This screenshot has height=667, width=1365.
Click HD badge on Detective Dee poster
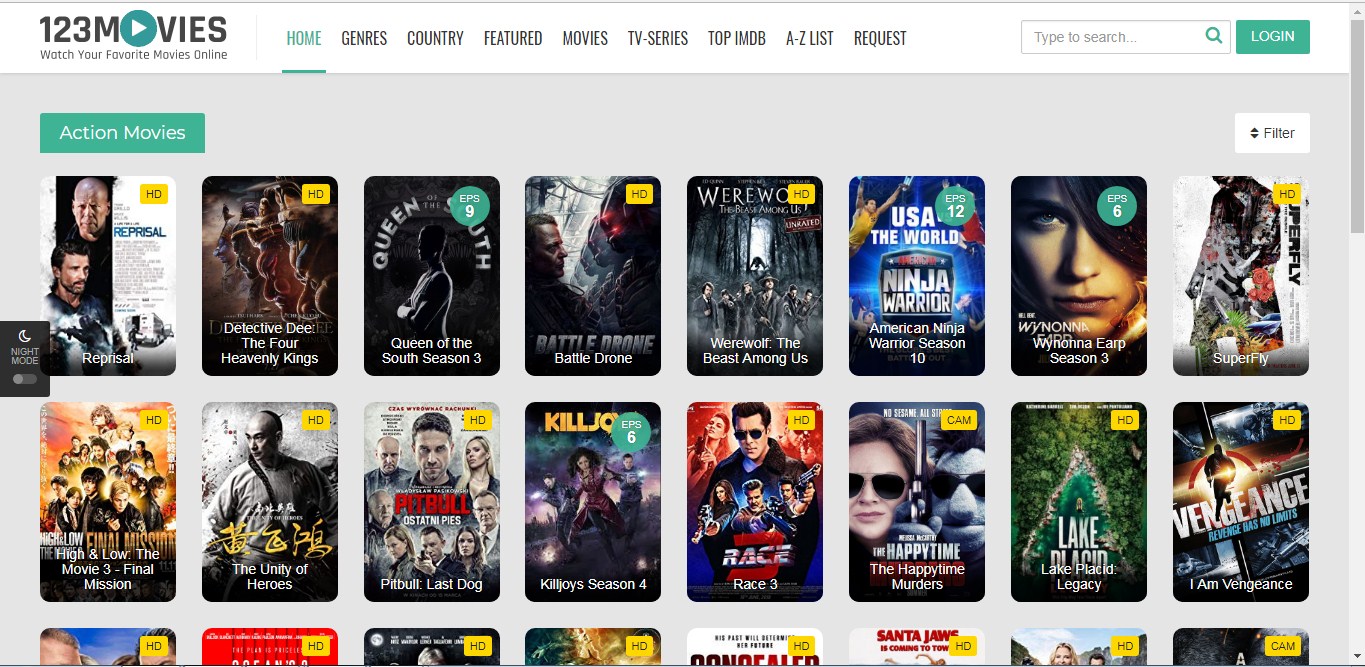coord(315,194)
